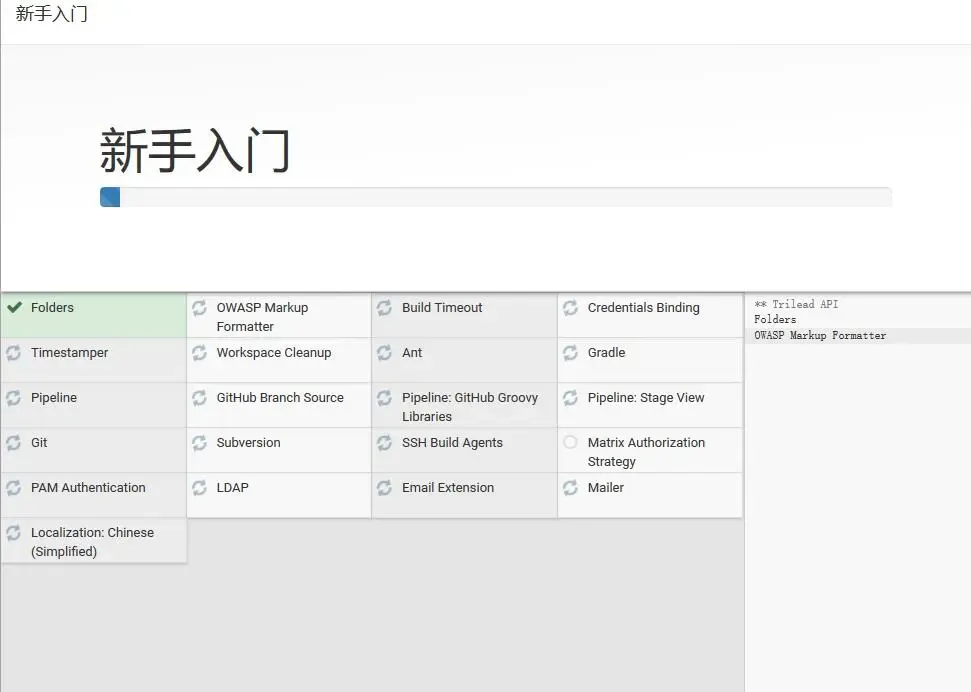Click the spinner next to Email Extension
Viewport: 971px width, 692px height.
[x=384, y=487]
